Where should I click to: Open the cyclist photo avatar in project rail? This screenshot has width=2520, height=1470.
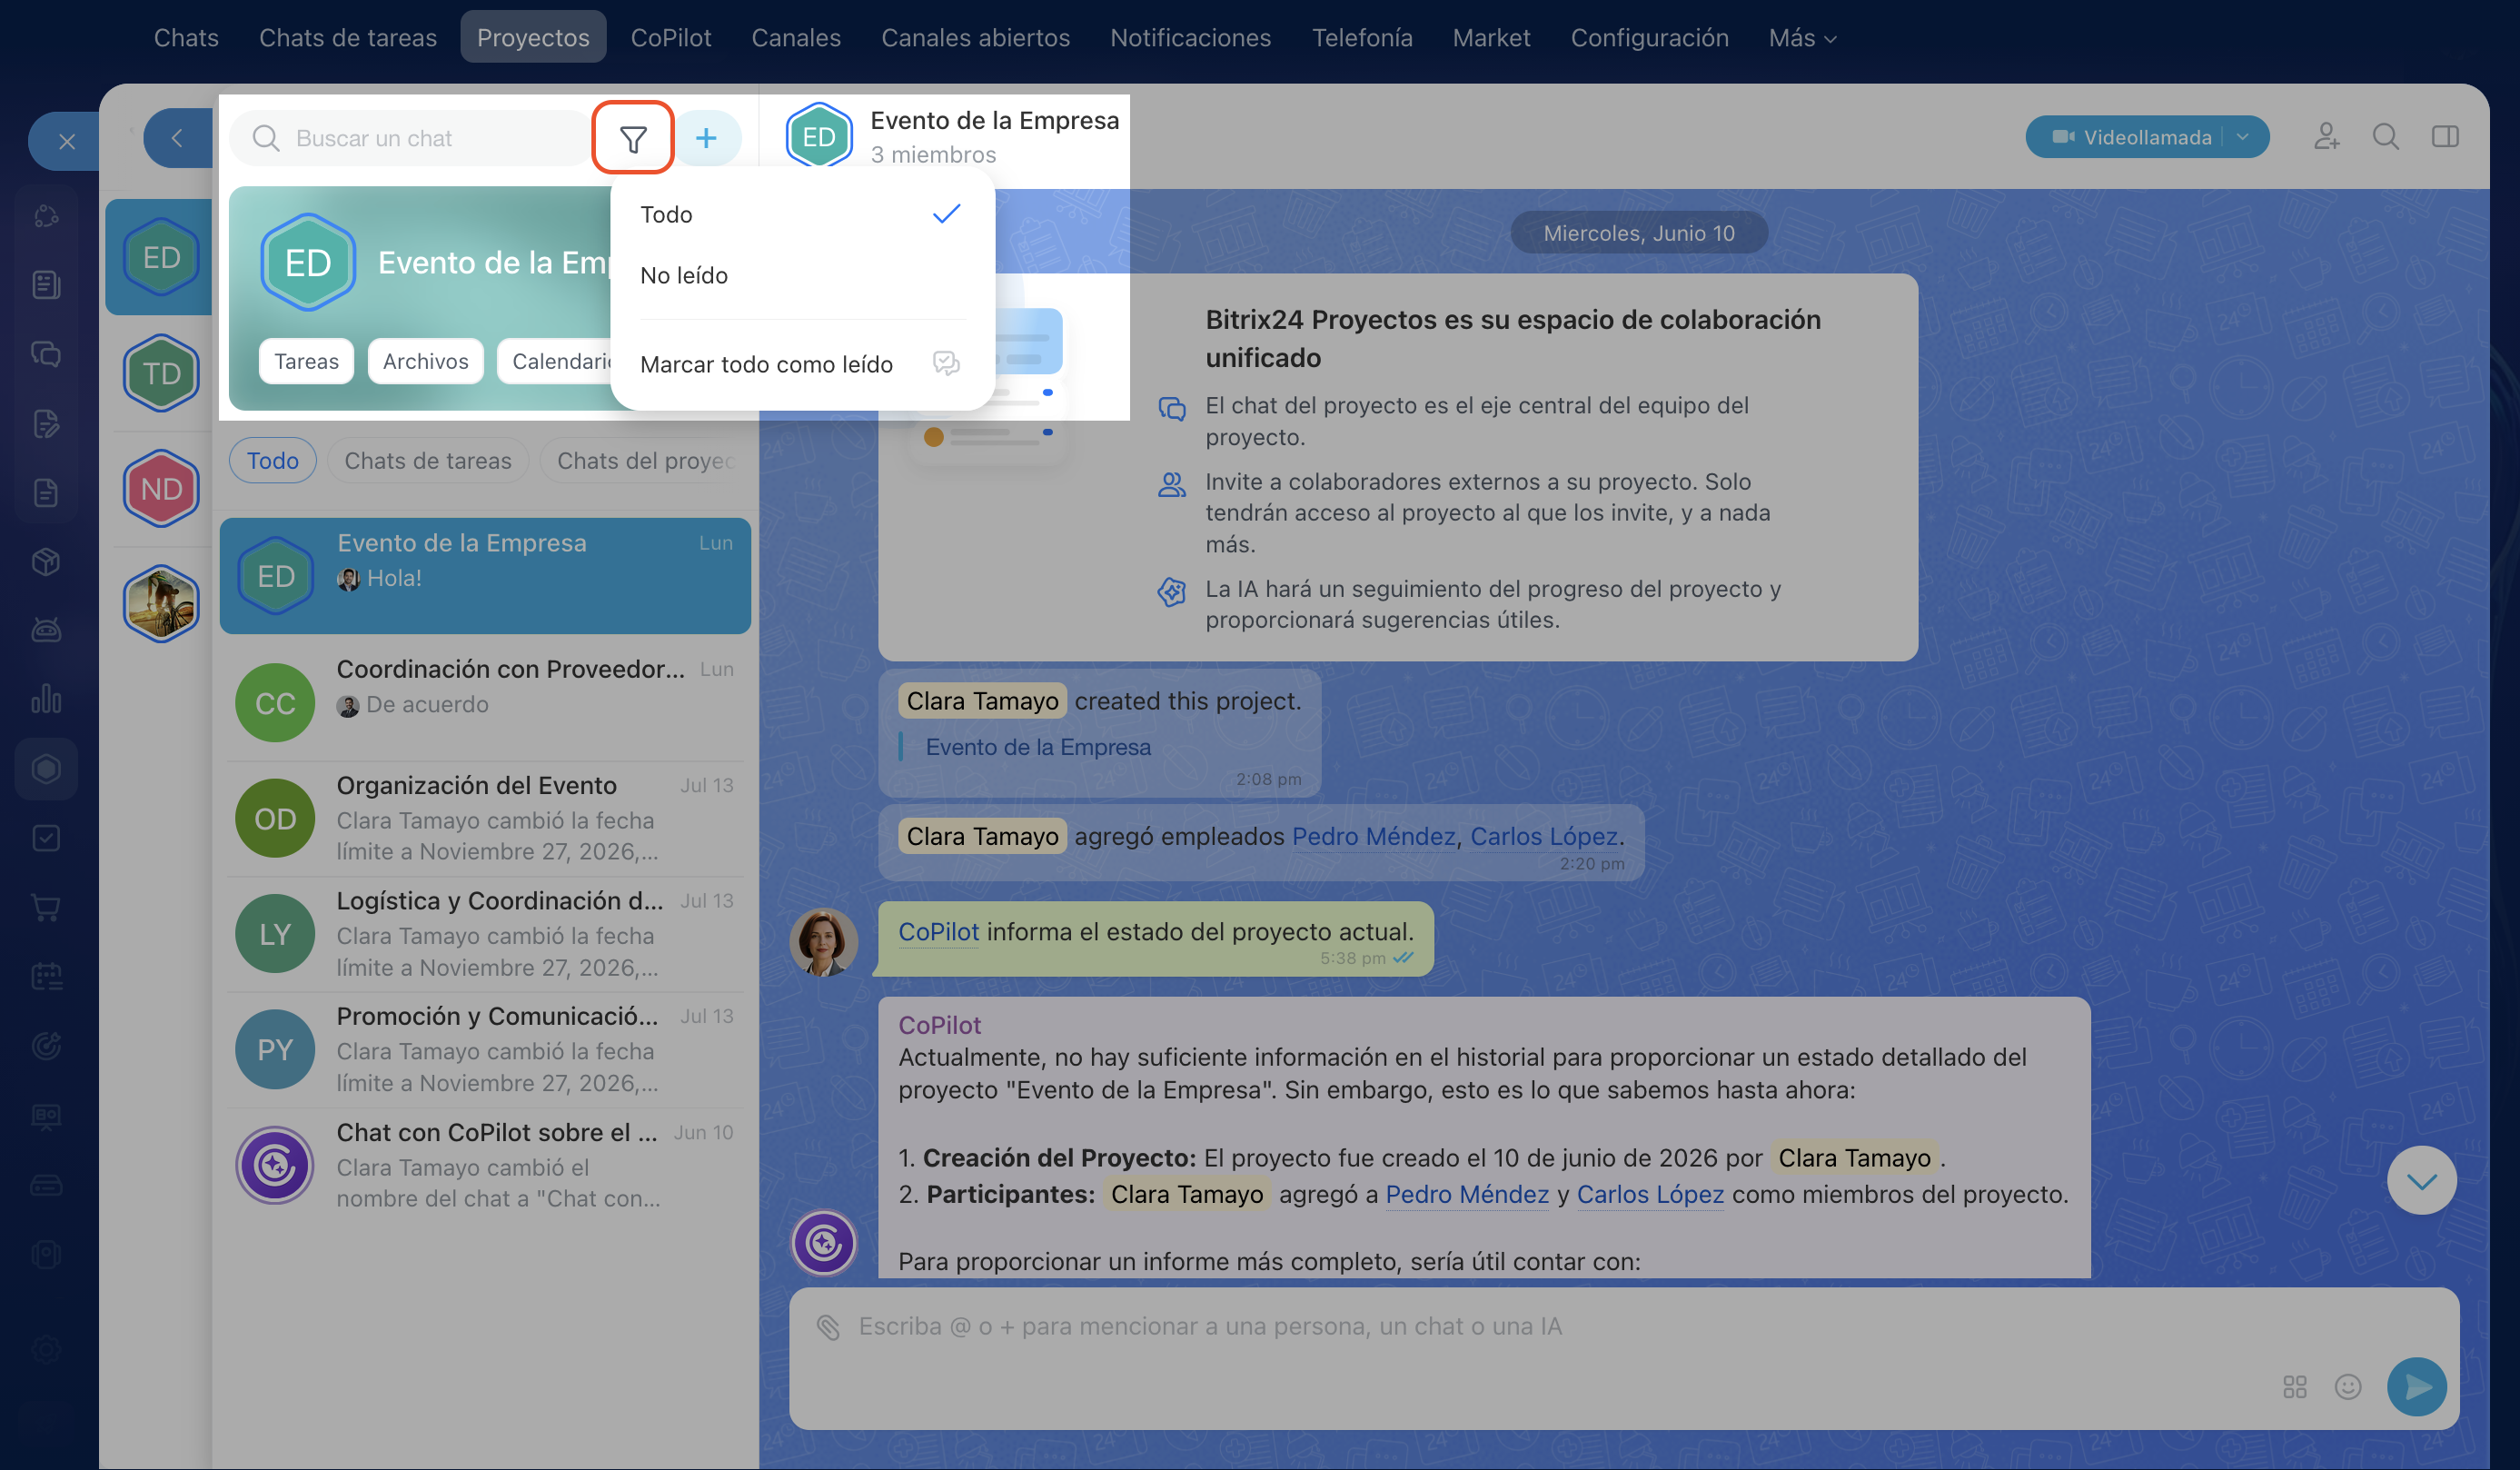click(x=161, y=604)
